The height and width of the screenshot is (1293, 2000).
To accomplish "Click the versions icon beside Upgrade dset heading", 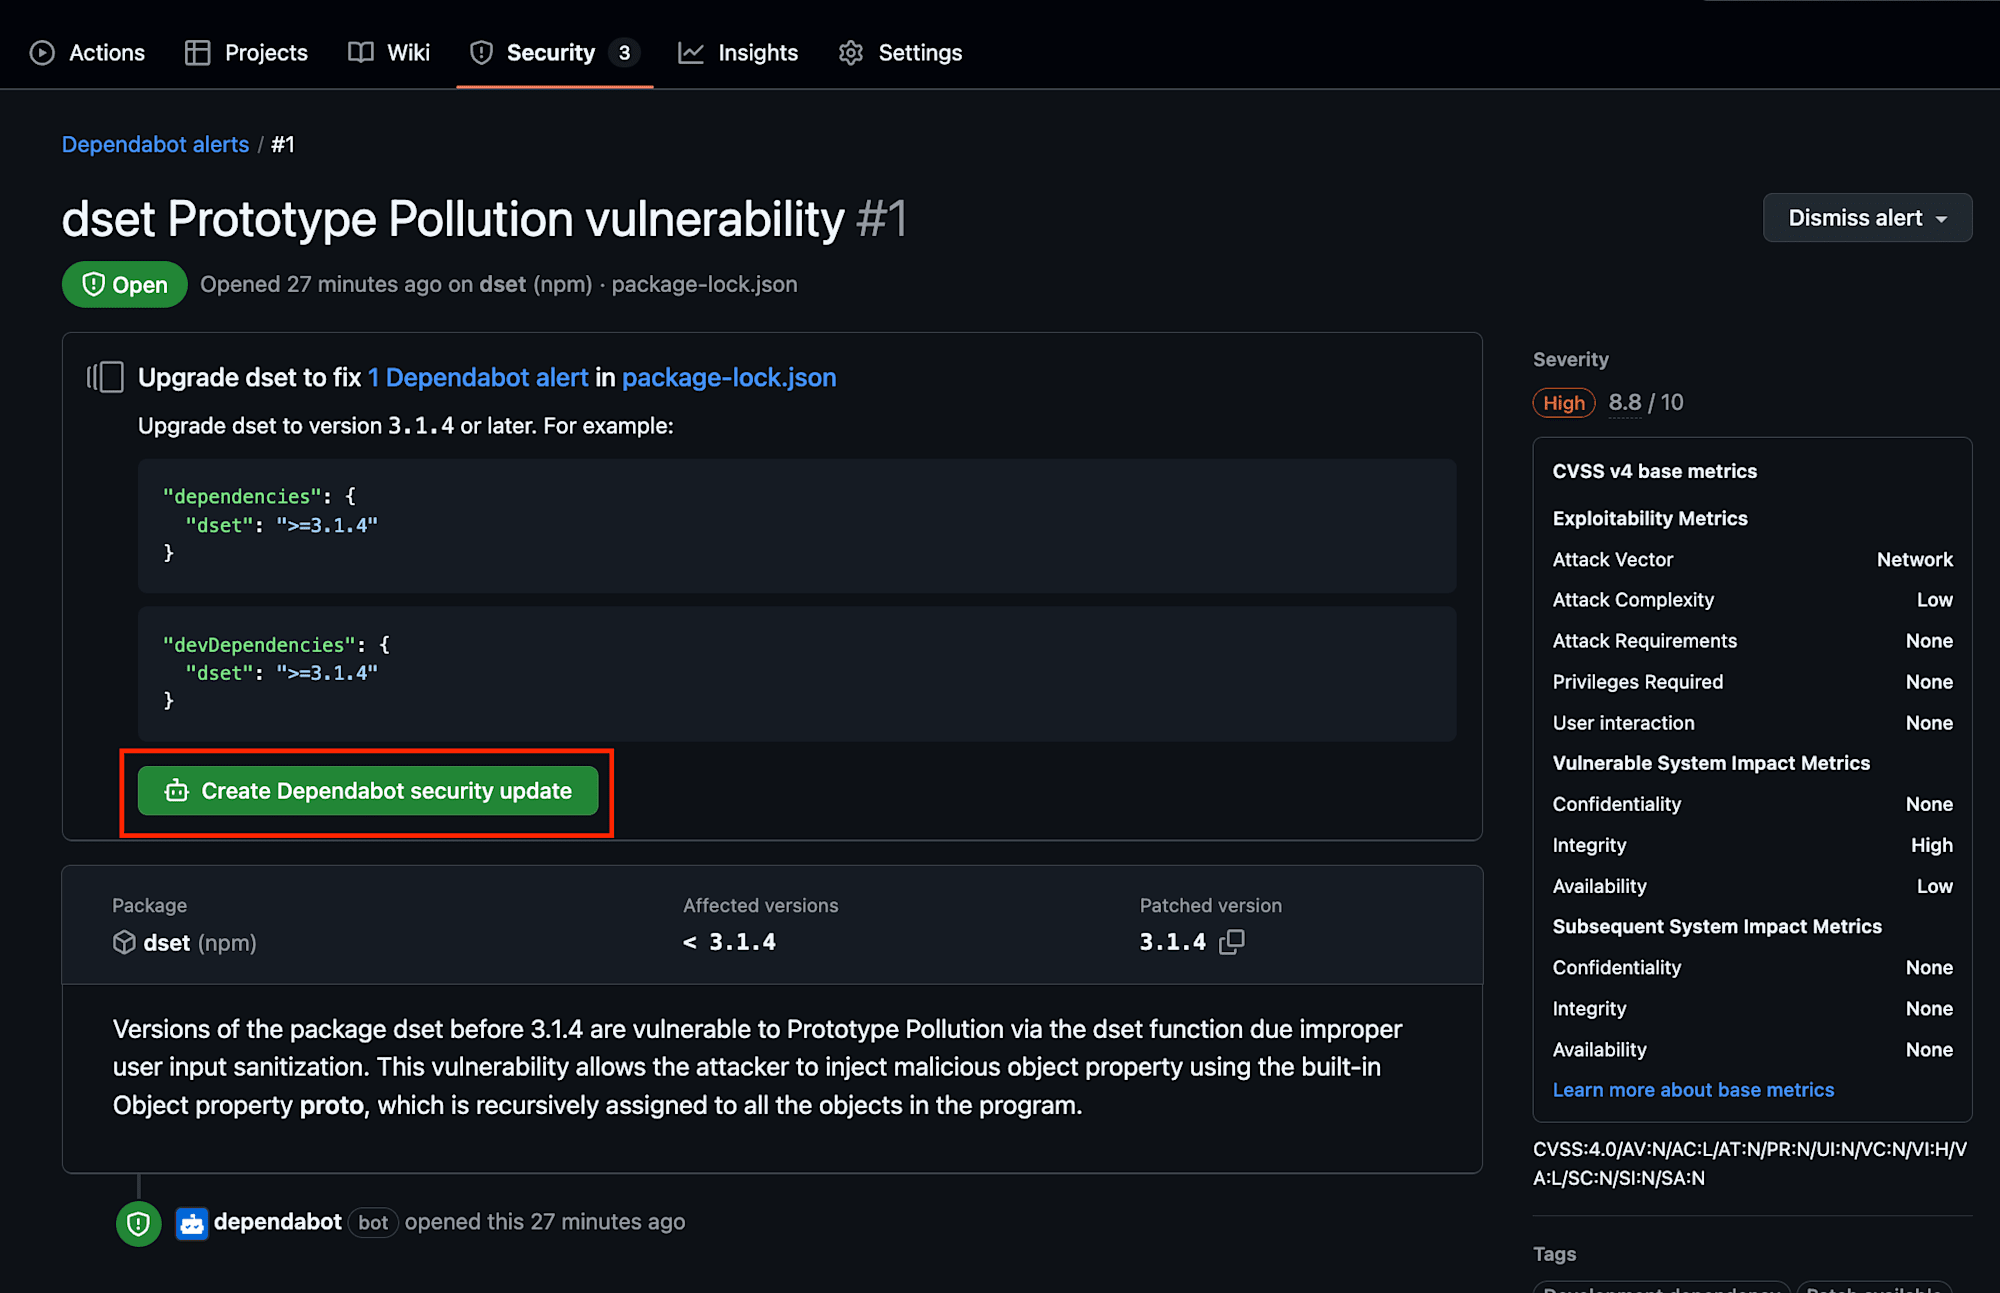I will click(106, 378).
